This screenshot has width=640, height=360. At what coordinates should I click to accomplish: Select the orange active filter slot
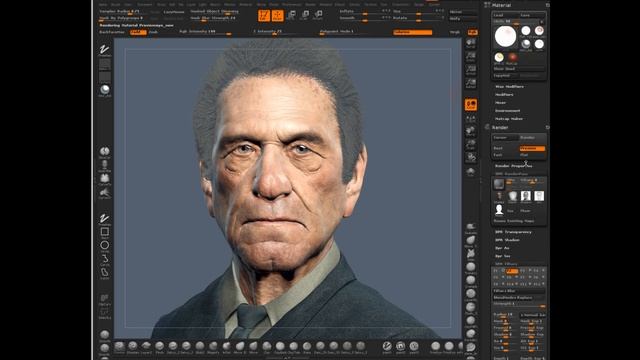coord(512,271)
